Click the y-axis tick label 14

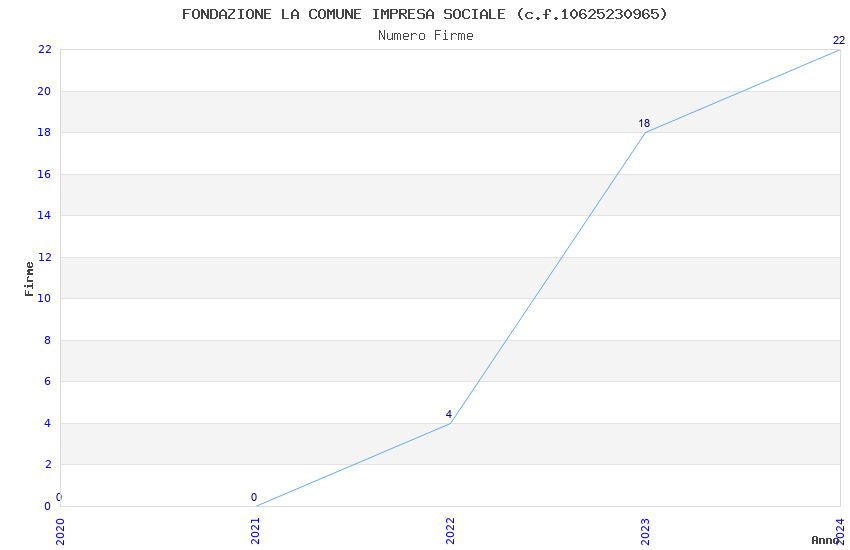coord(44,215)
